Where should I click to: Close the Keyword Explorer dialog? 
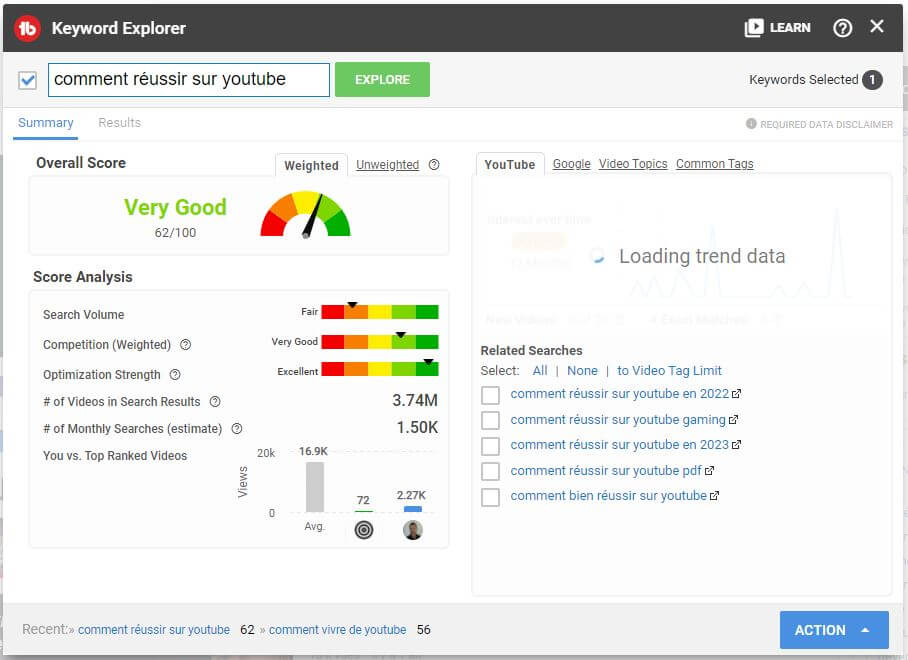point(877,26)
